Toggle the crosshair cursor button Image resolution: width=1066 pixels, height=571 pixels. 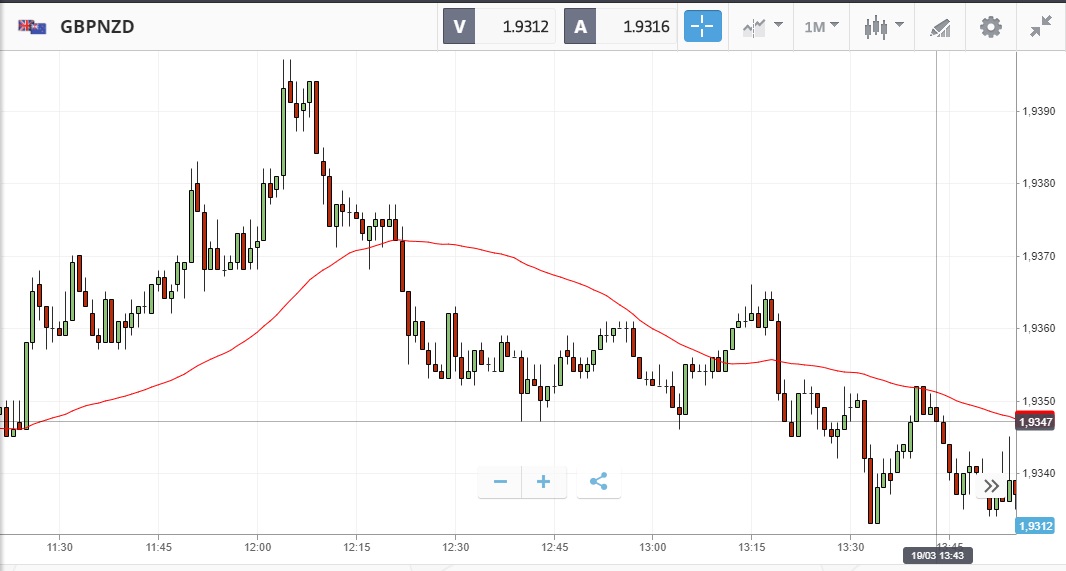tap(702, 26)
